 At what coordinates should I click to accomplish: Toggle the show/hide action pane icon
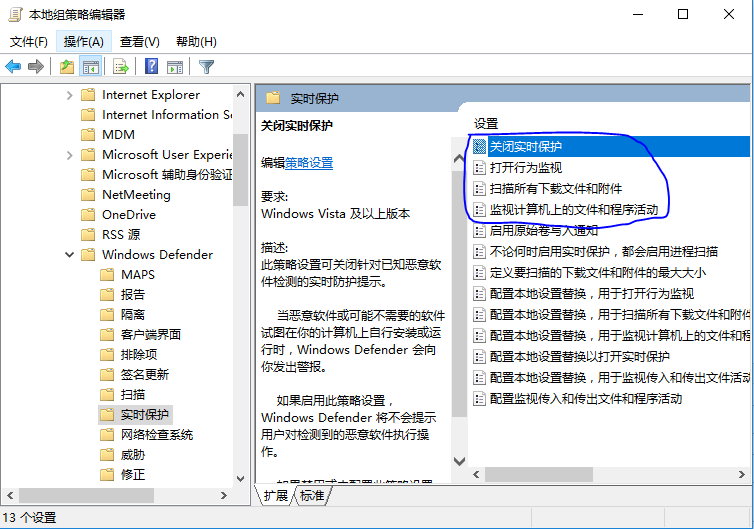coord(175,67)
